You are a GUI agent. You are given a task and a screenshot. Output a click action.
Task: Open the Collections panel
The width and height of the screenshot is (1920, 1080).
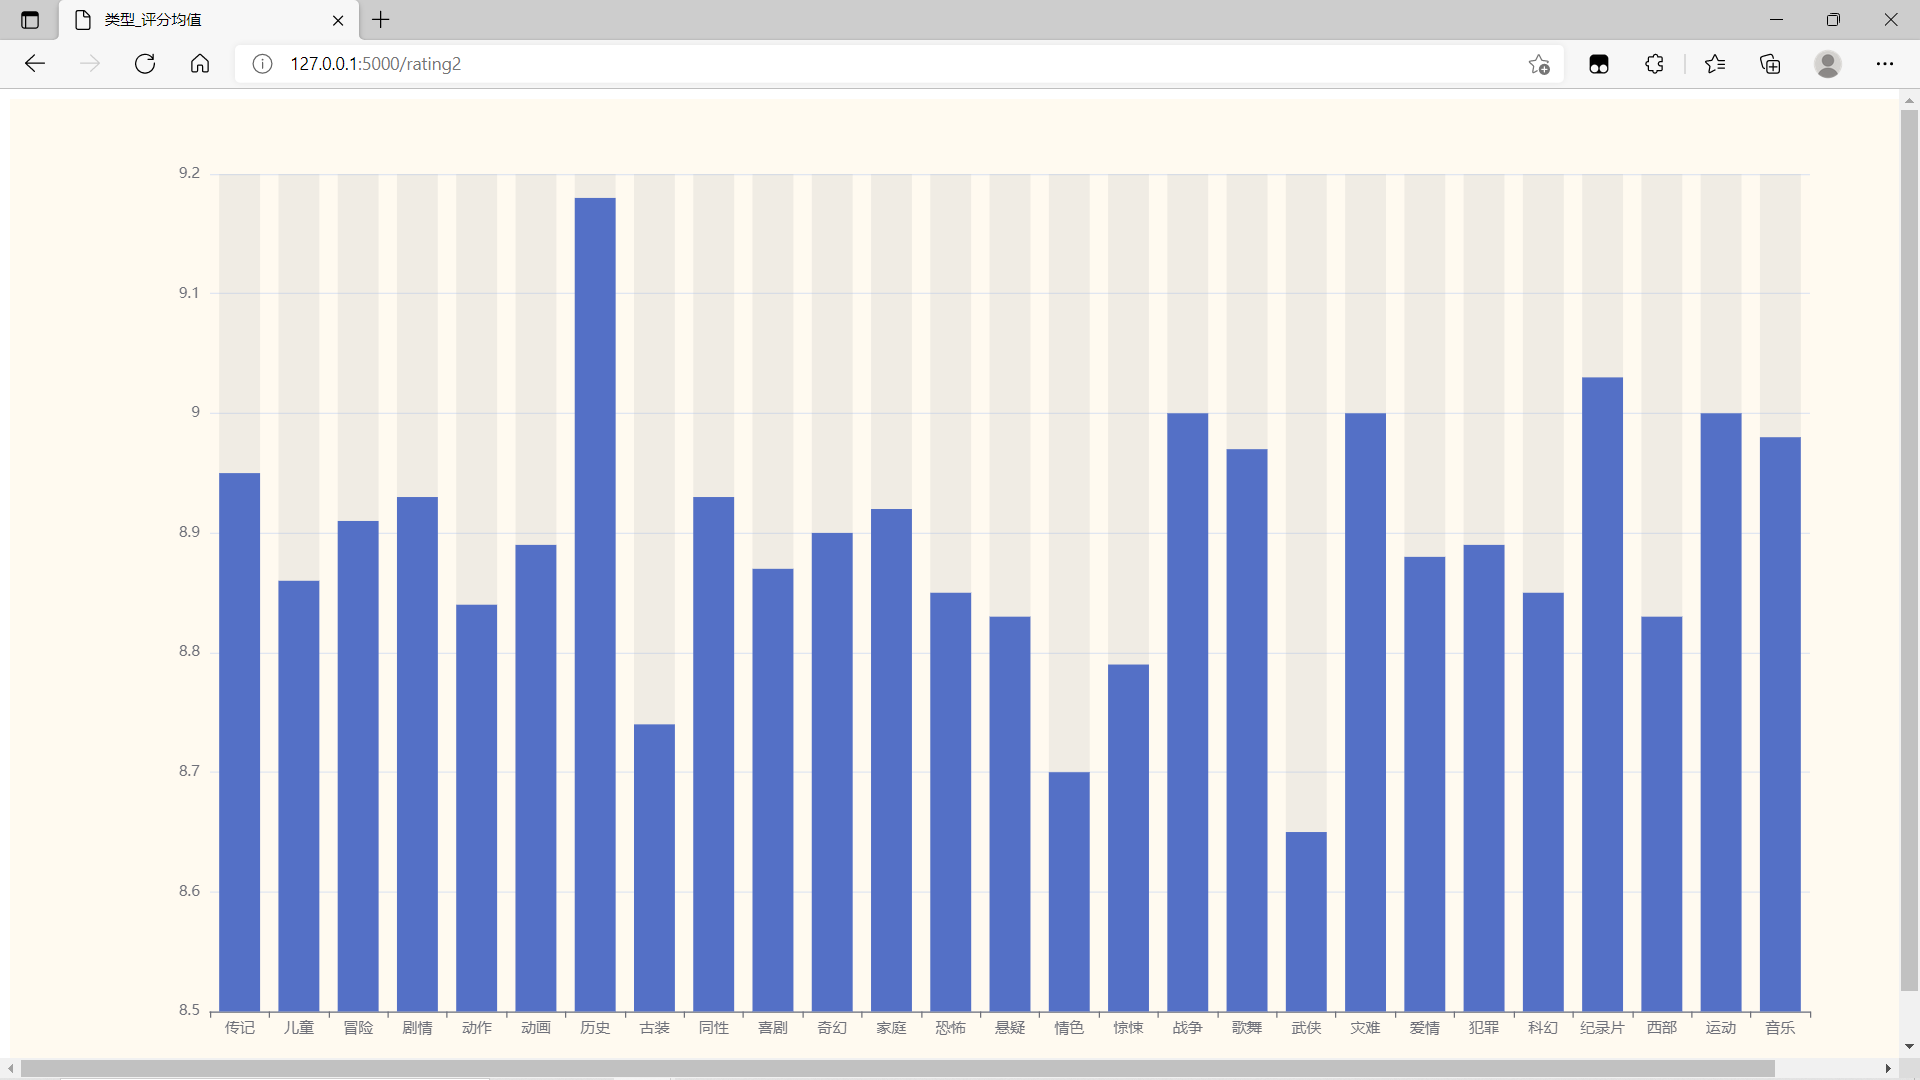pyautogui.click(x=1770, y=64)
